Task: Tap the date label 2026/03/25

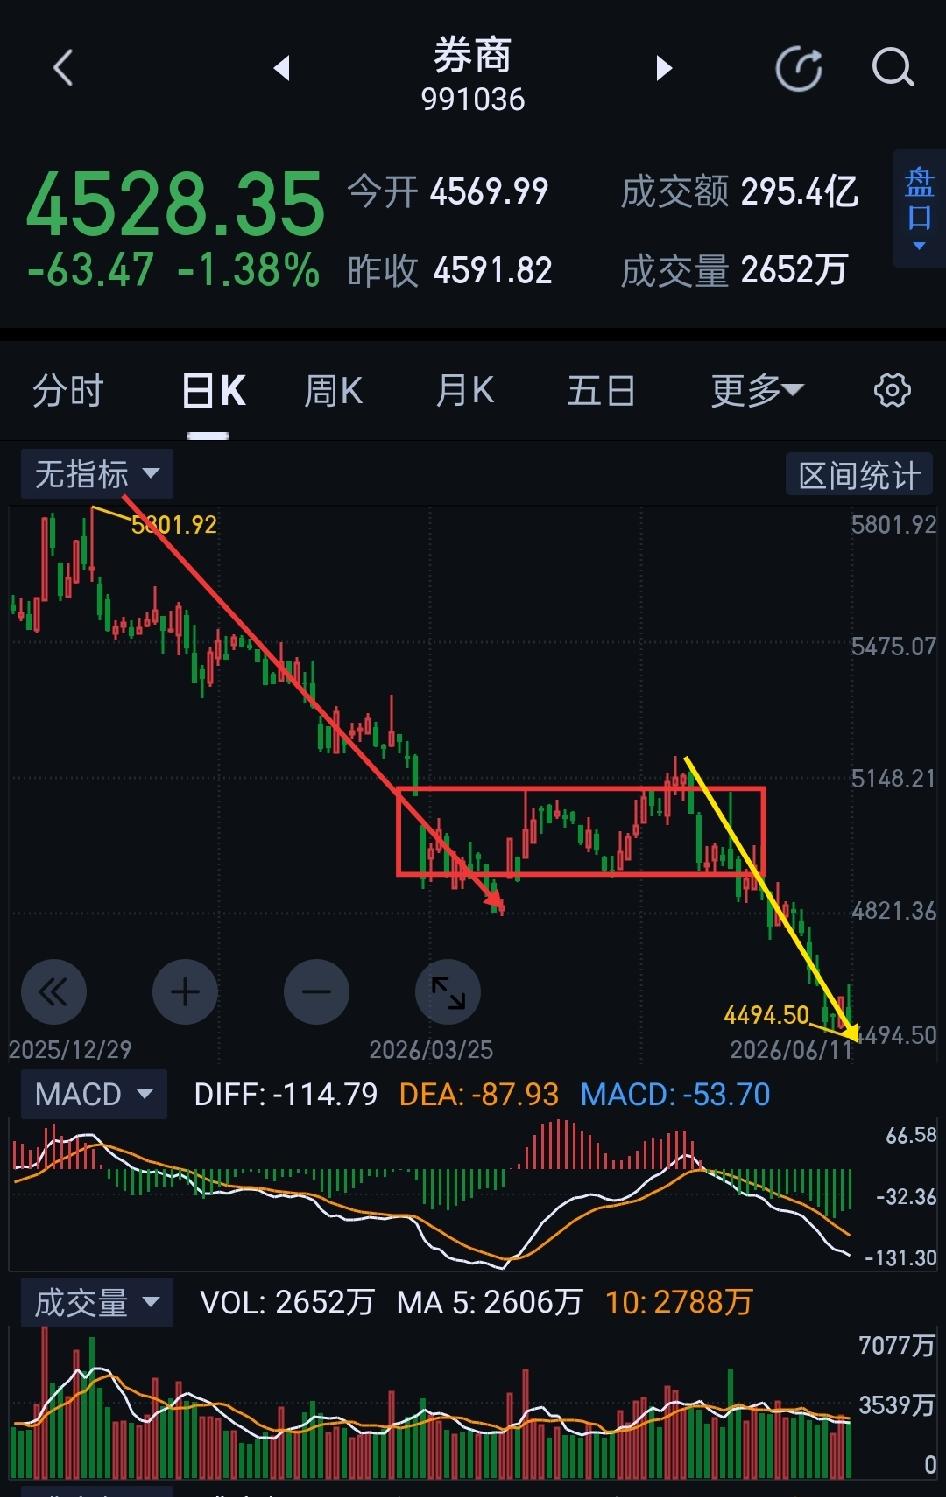Action: [431, 1049]
